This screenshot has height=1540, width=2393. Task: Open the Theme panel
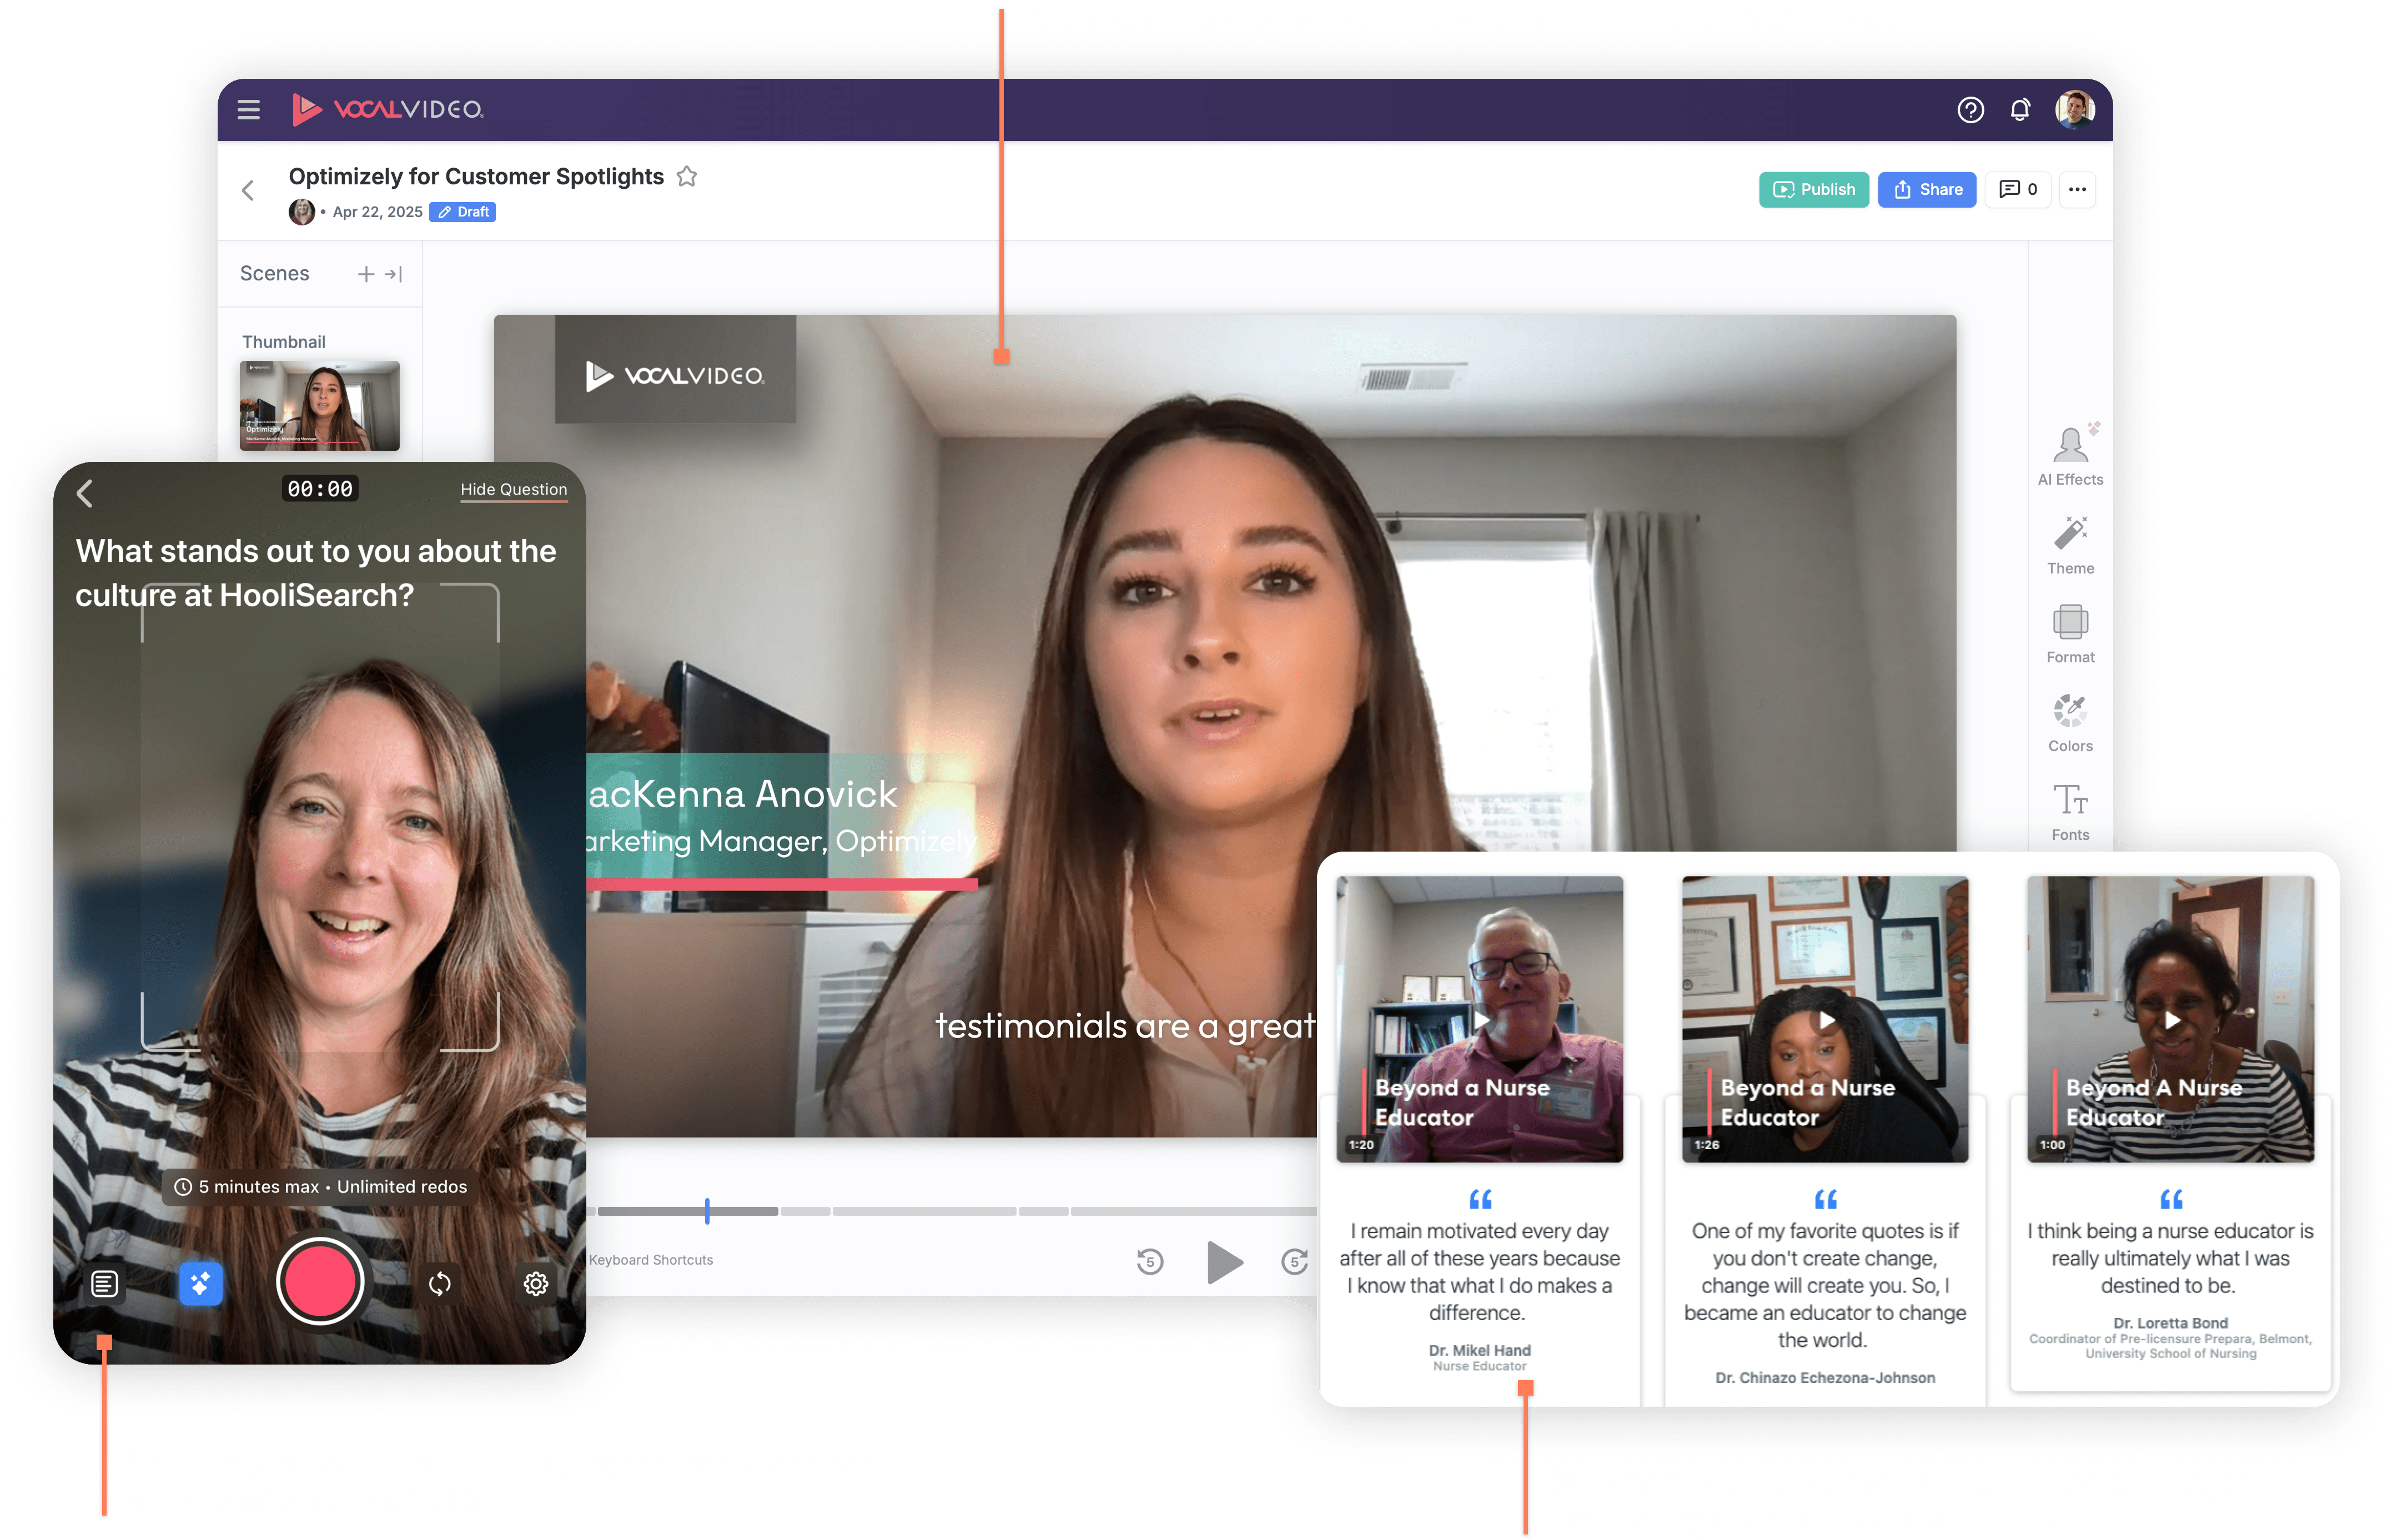pos(2071,545)
